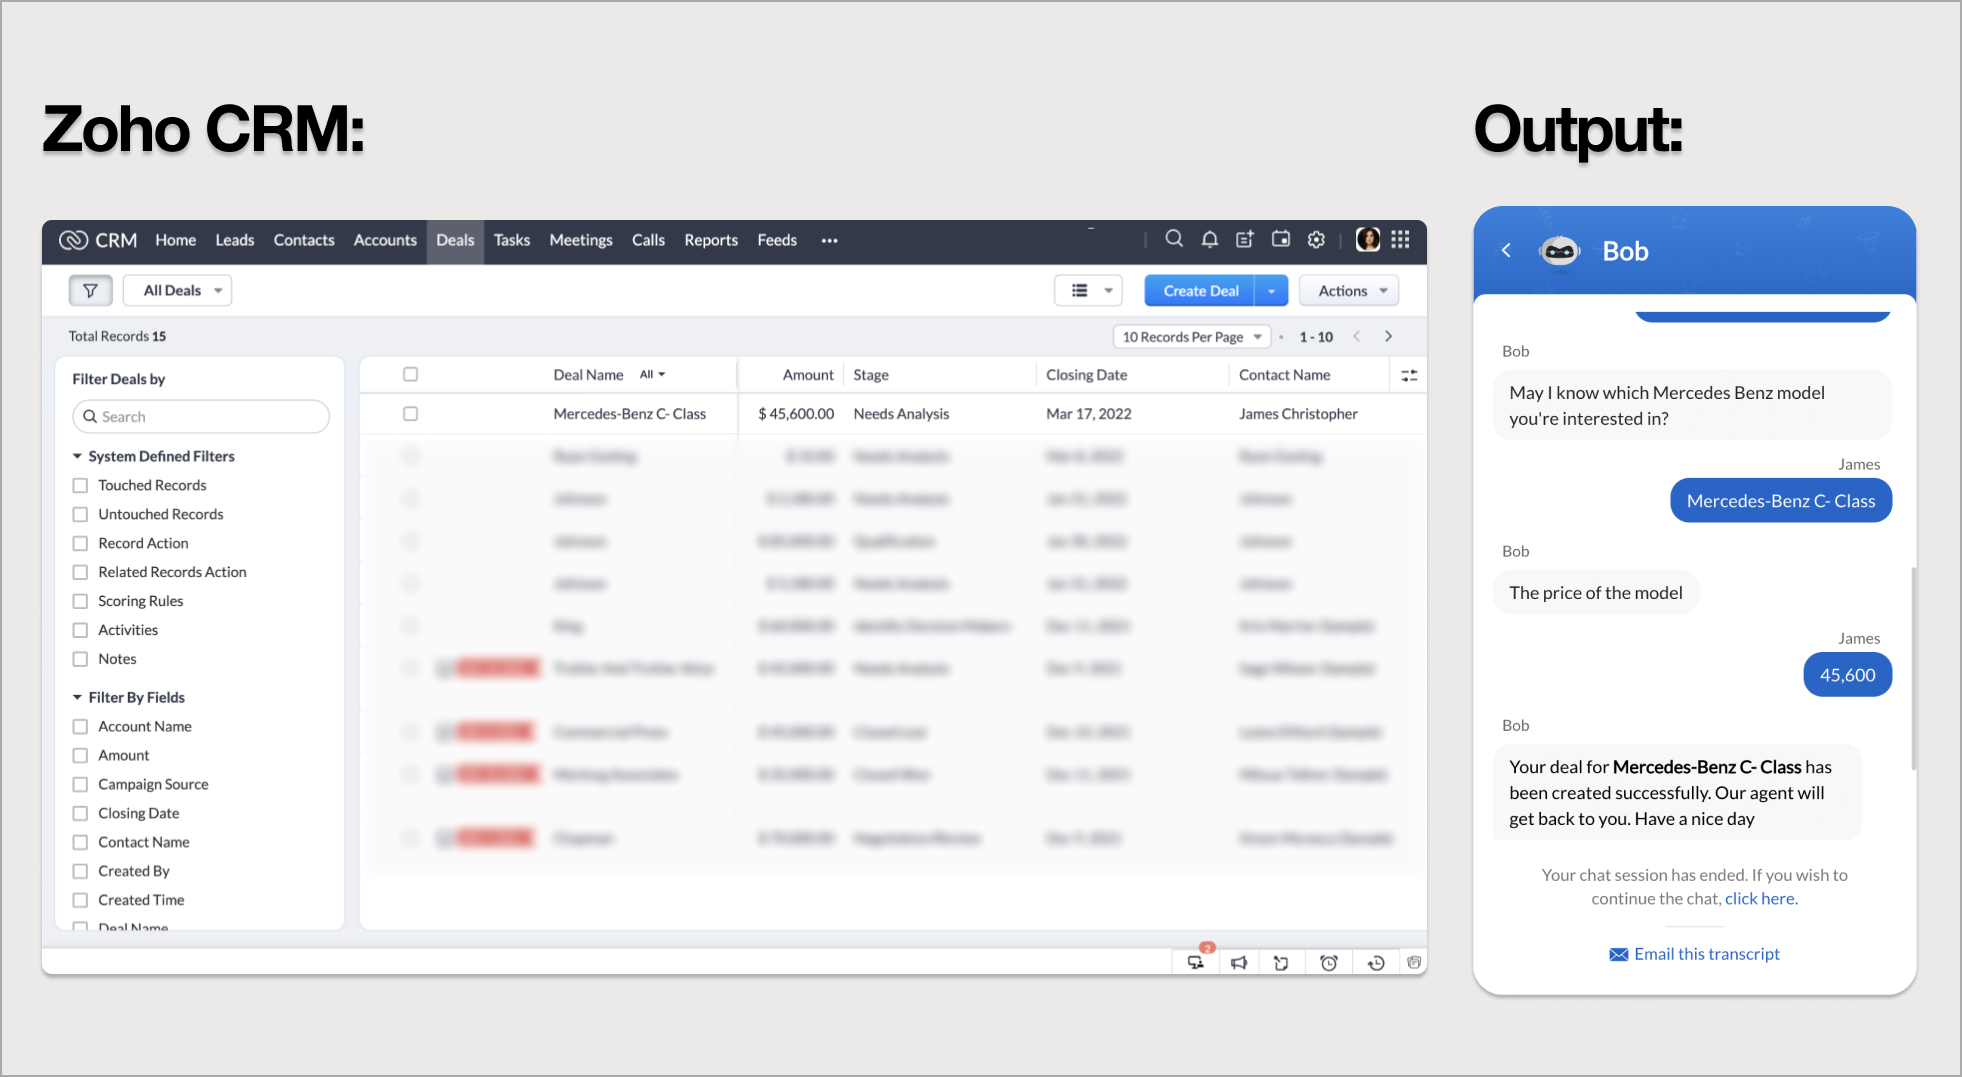Image resolution: width=1962 pixels, height=1077 pixels.
Task: Open the All Deals view dropdown
Action: click(177, 290)
